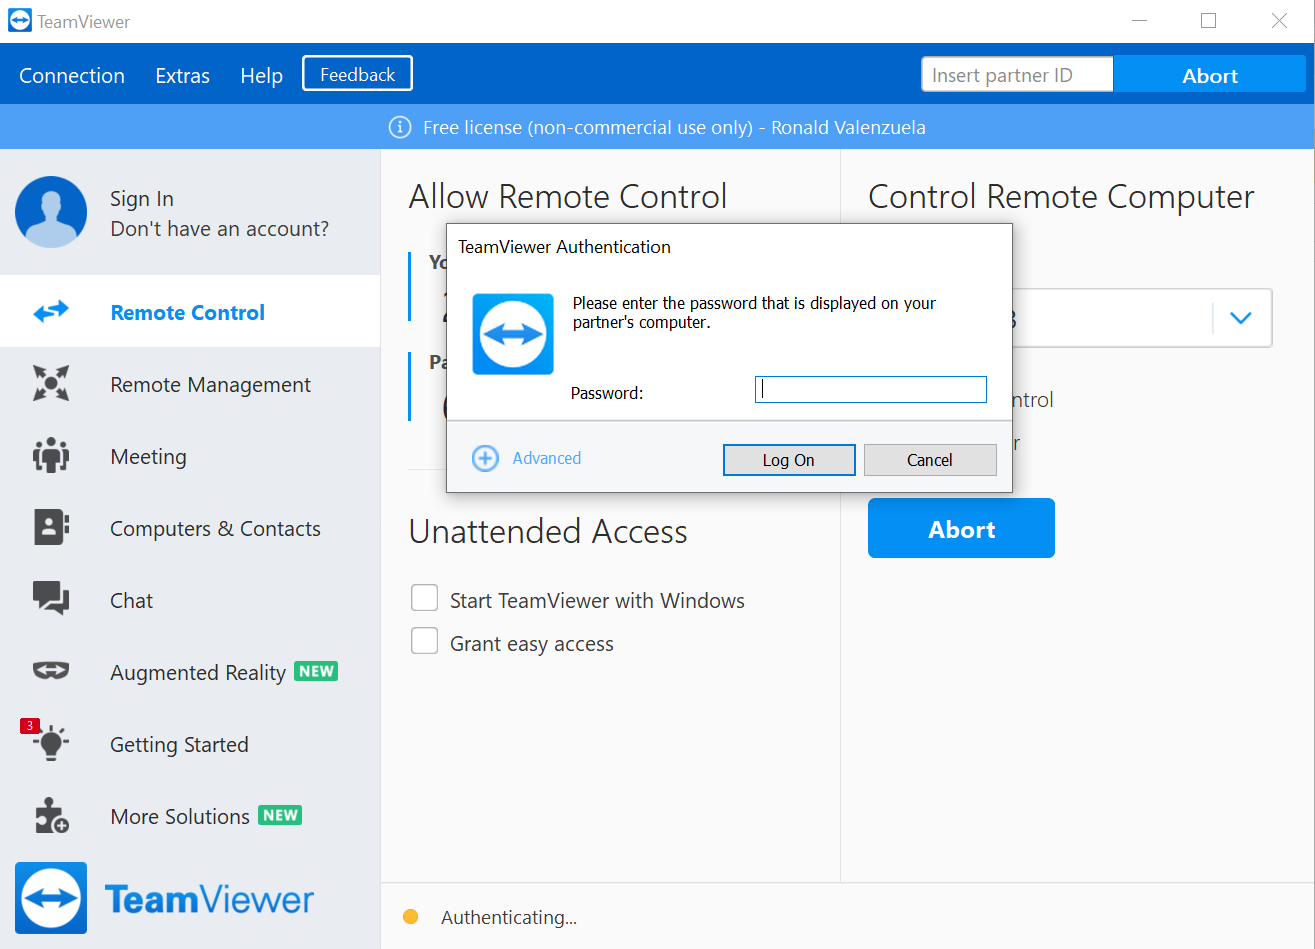The image size is (1315, 949).
Task: Click the Allow Remote Control heading
Action: 568,196
